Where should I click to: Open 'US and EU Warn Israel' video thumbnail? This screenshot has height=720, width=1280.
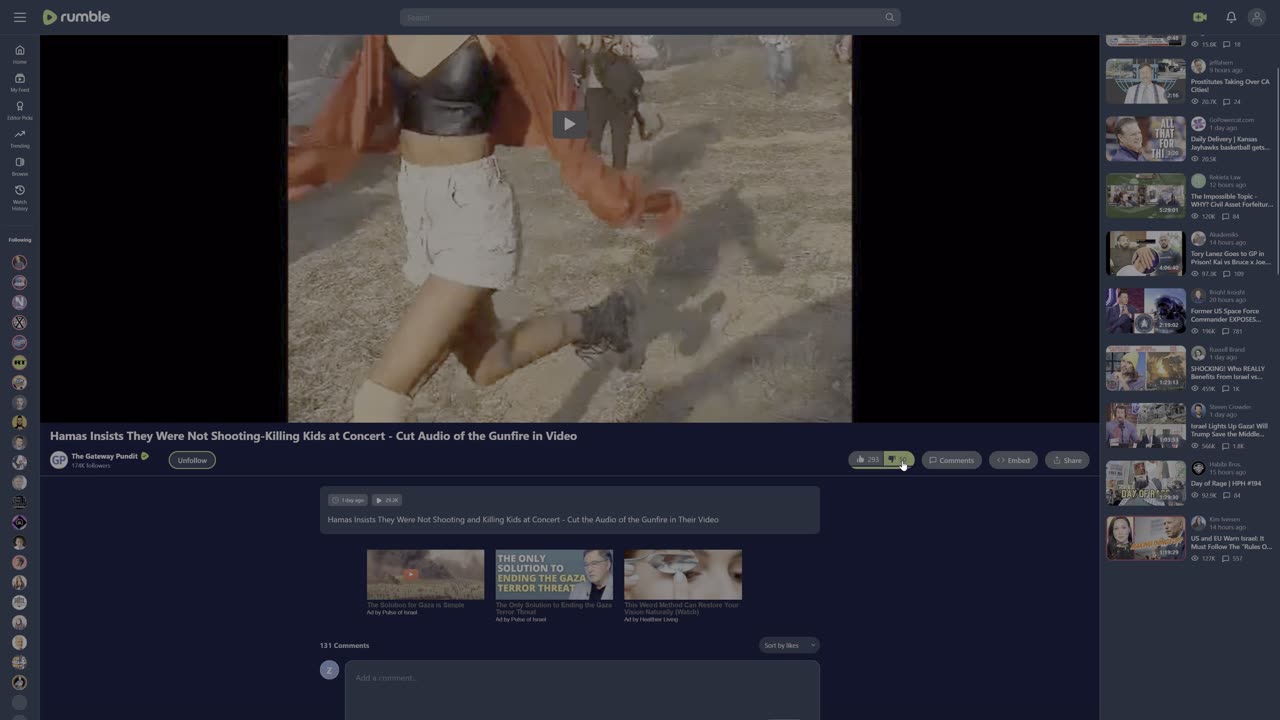coord(1145,538)
